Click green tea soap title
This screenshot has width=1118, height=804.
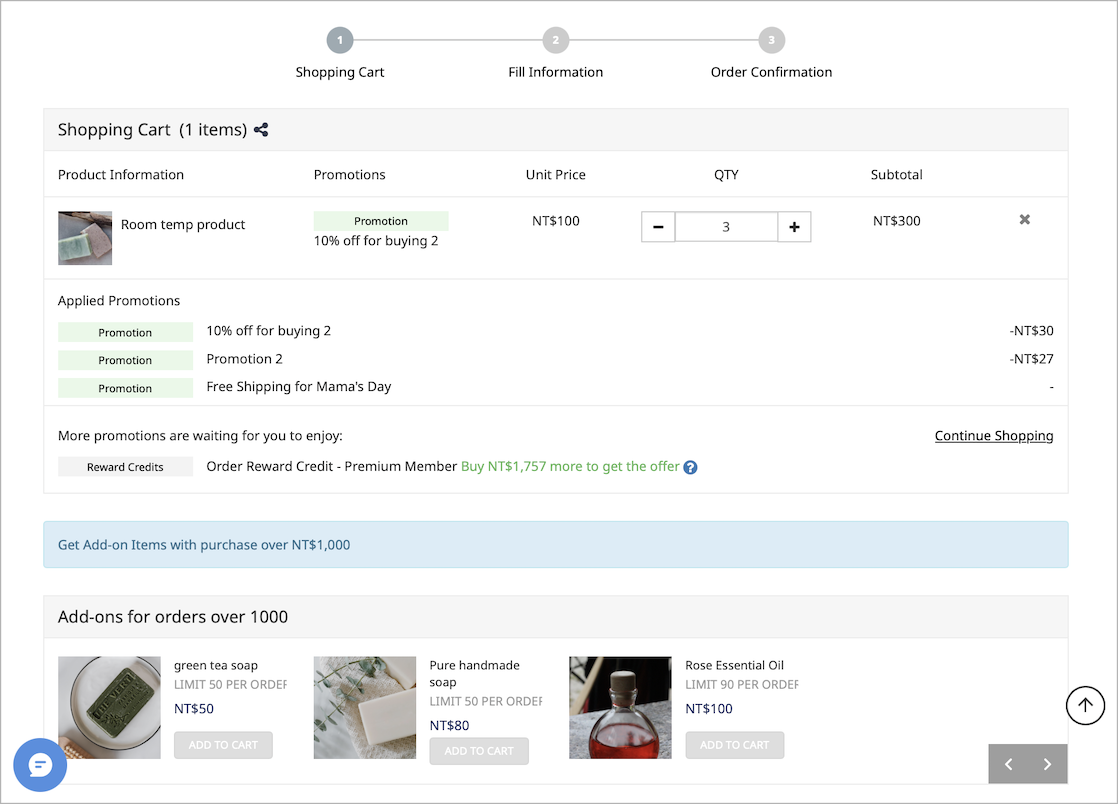216,665
